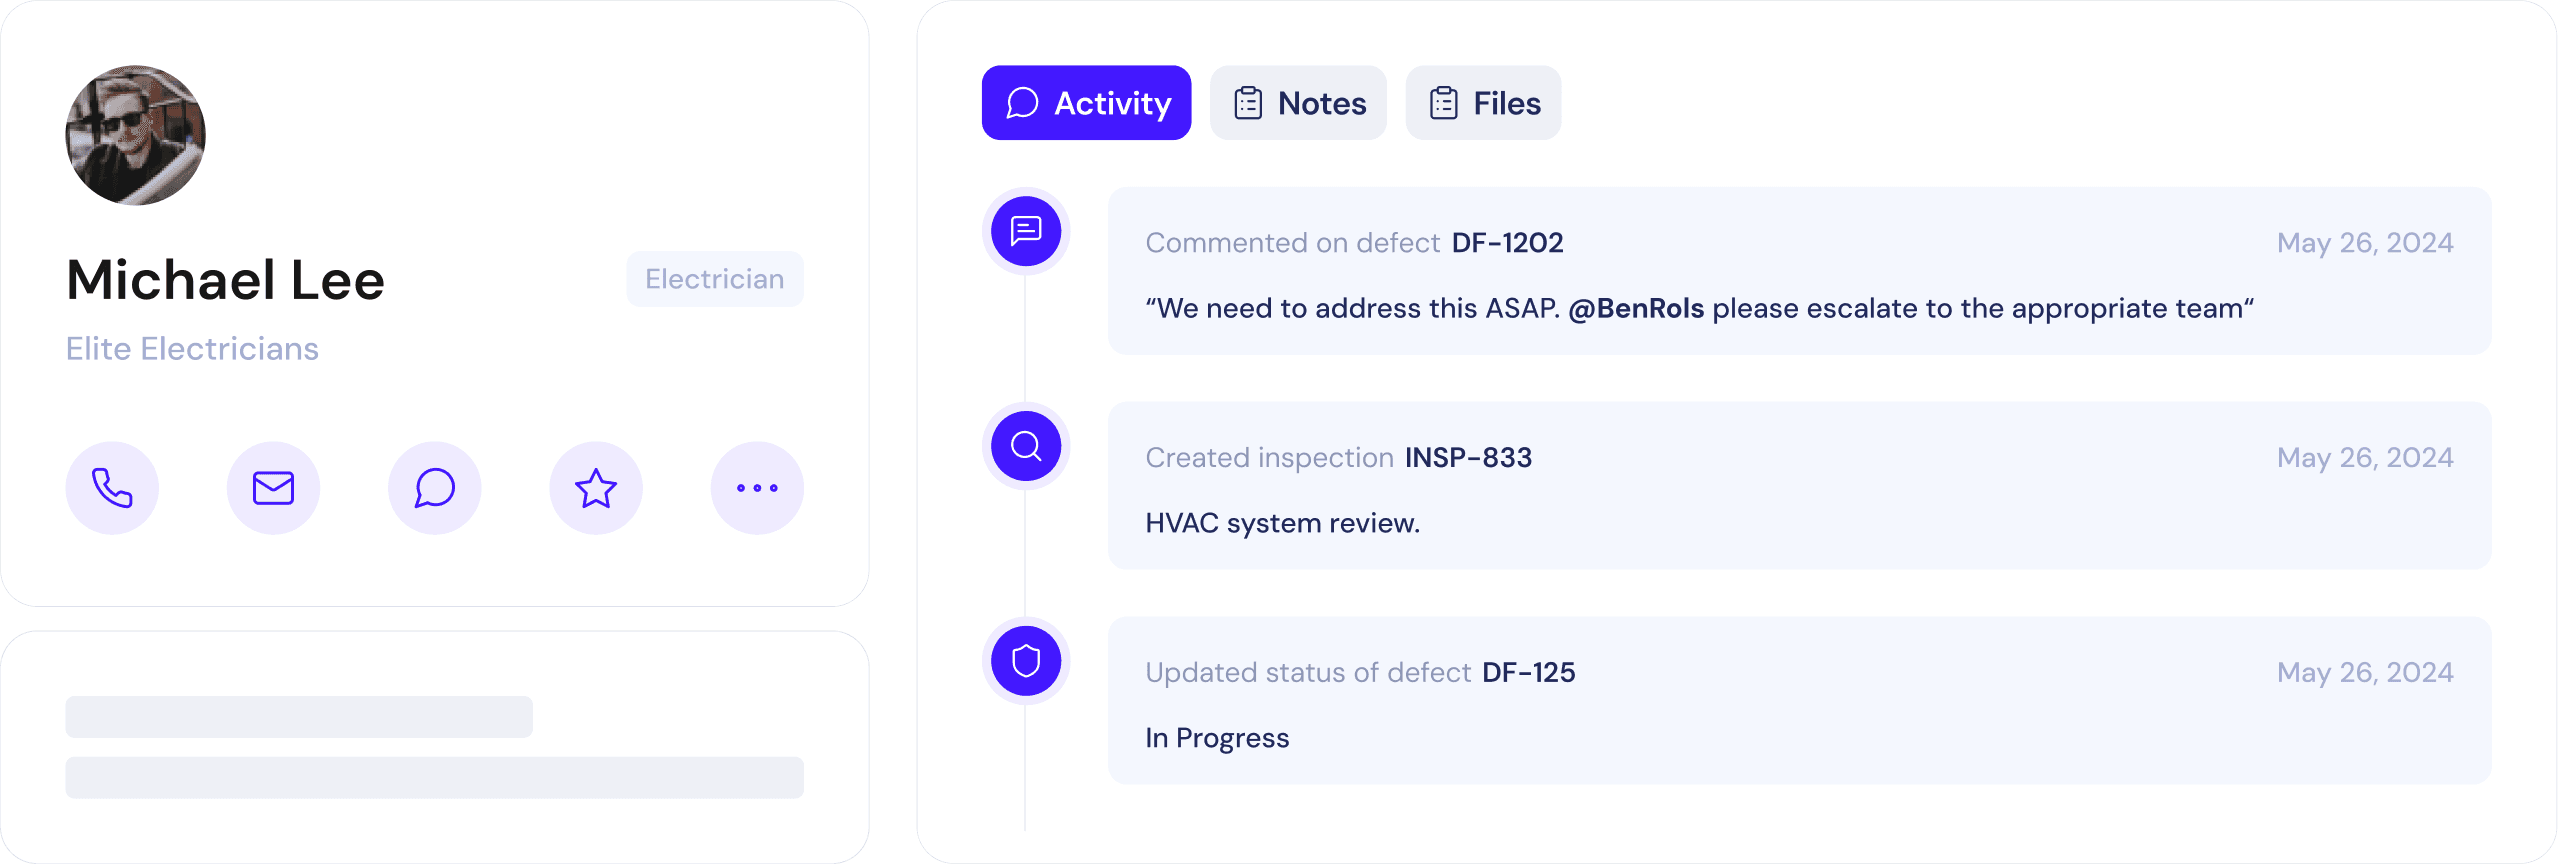This screenshot has height=864, width=2558.
Task: Open the Files tab
Action: (x=1483, y=103)
